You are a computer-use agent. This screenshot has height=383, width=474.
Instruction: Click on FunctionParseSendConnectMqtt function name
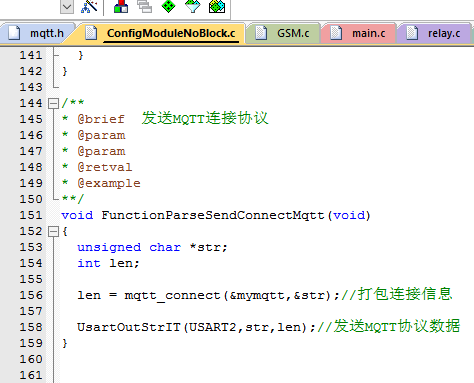[213, 215]
